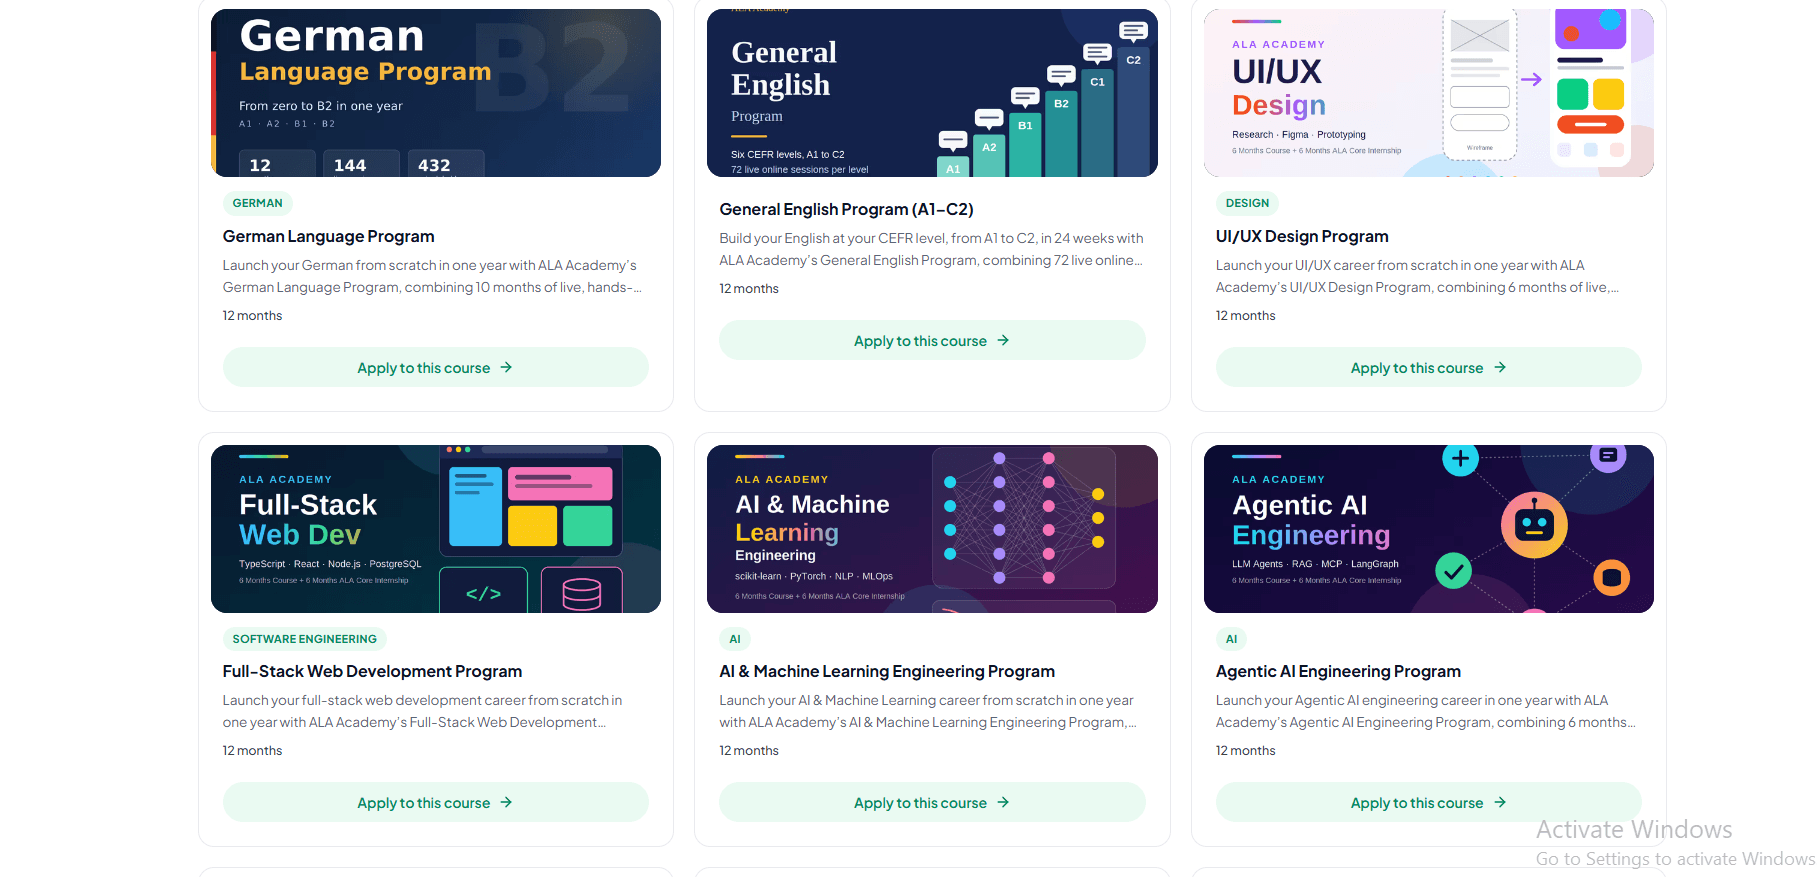Open the German Language Program title
Screen dimensions: 1817x877
tap(329, 236)
